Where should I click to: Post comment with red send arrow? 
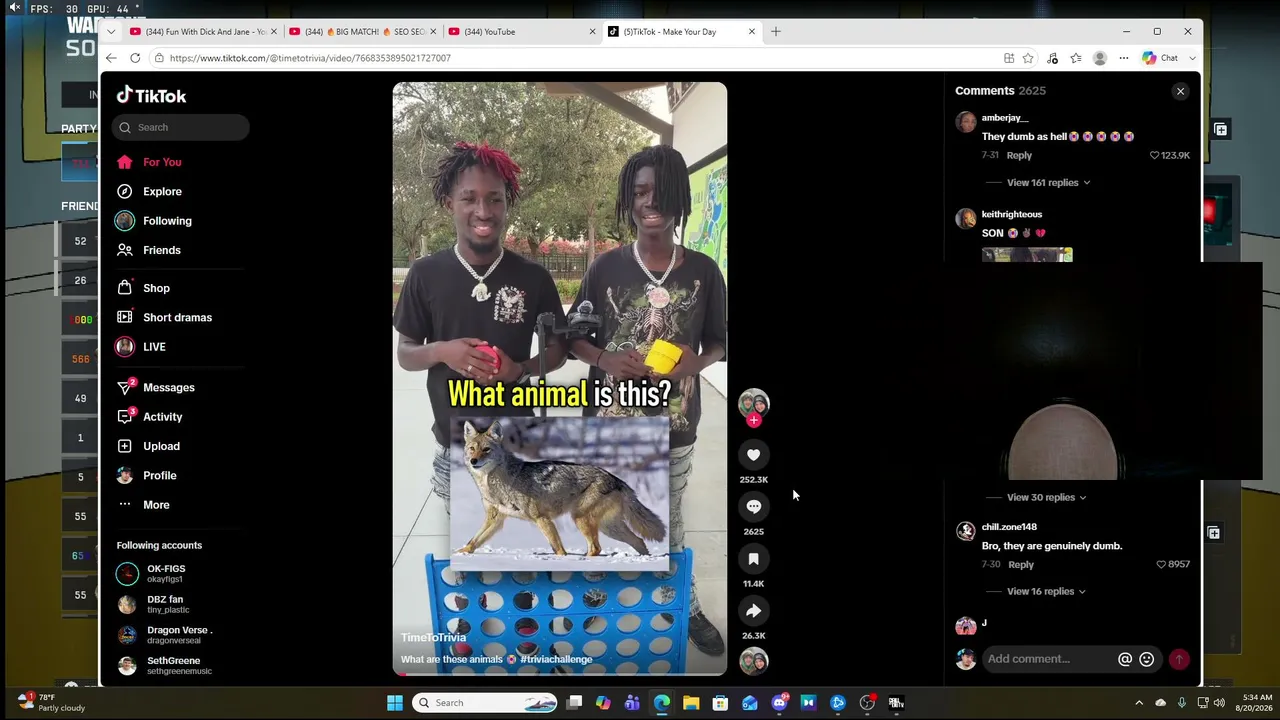pos(1179,659)
